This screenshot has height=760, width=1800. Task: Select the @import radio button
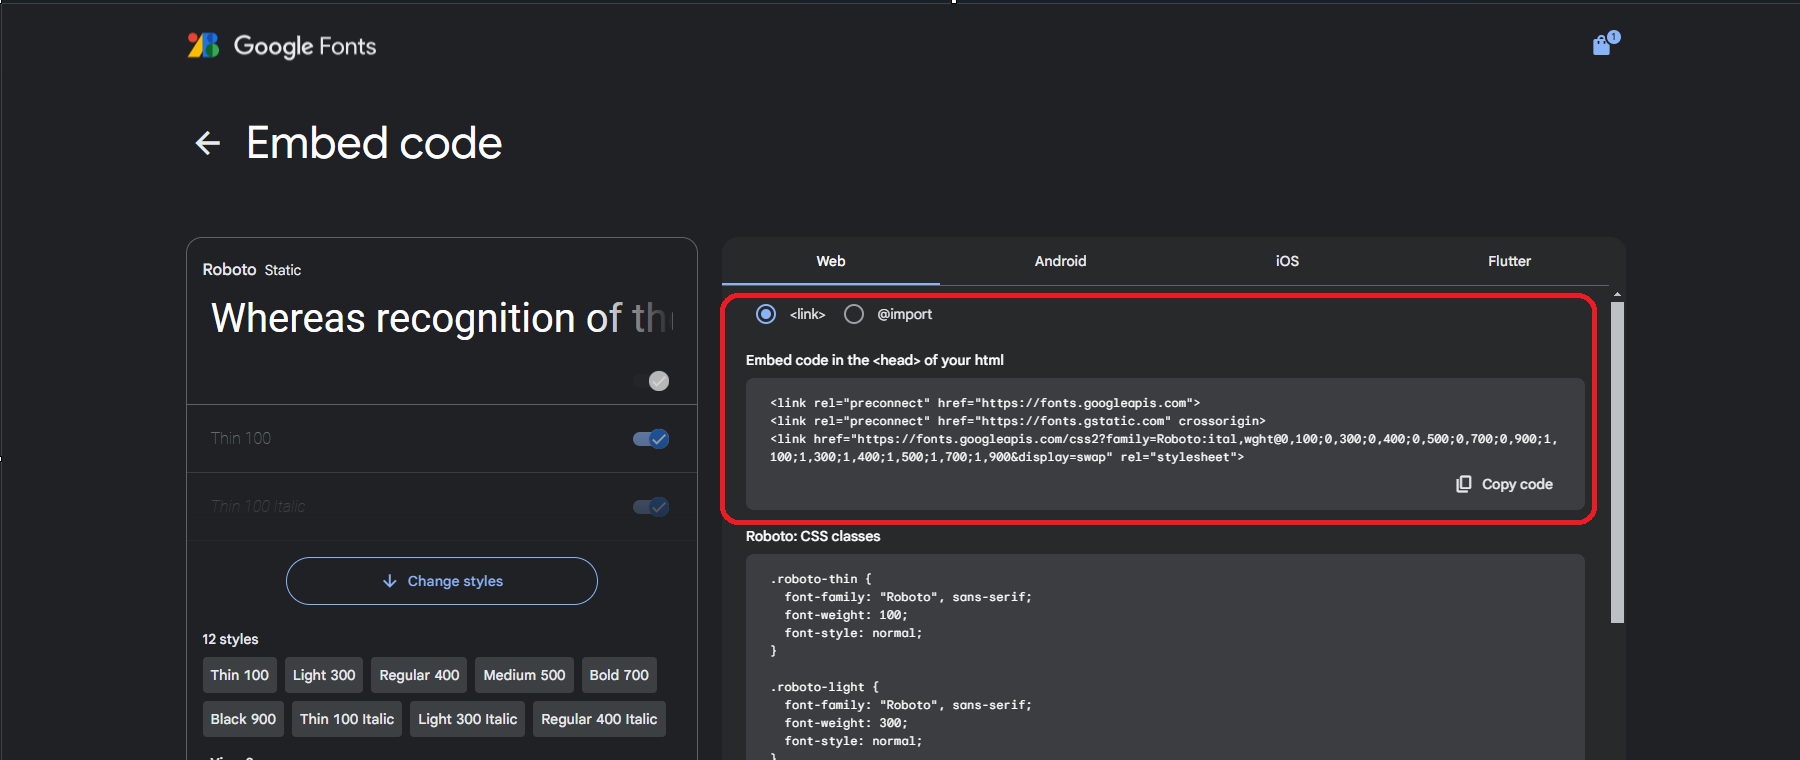(x=854, y=314)
